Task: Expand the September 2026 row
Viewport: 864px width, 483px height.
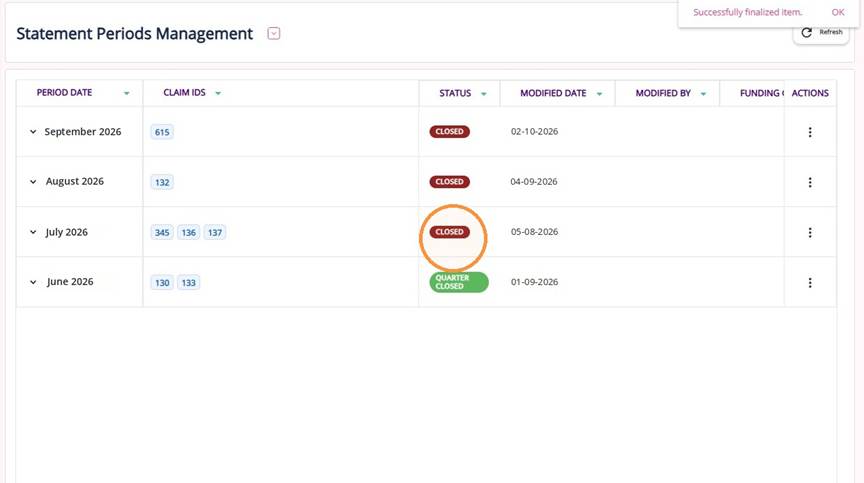Action: point(33,132)
